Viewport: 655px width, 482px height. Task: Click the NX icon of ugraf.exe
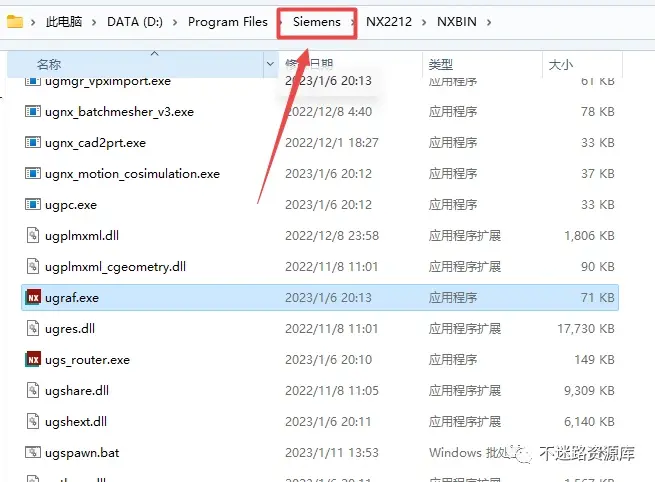(x=33, y=297)
